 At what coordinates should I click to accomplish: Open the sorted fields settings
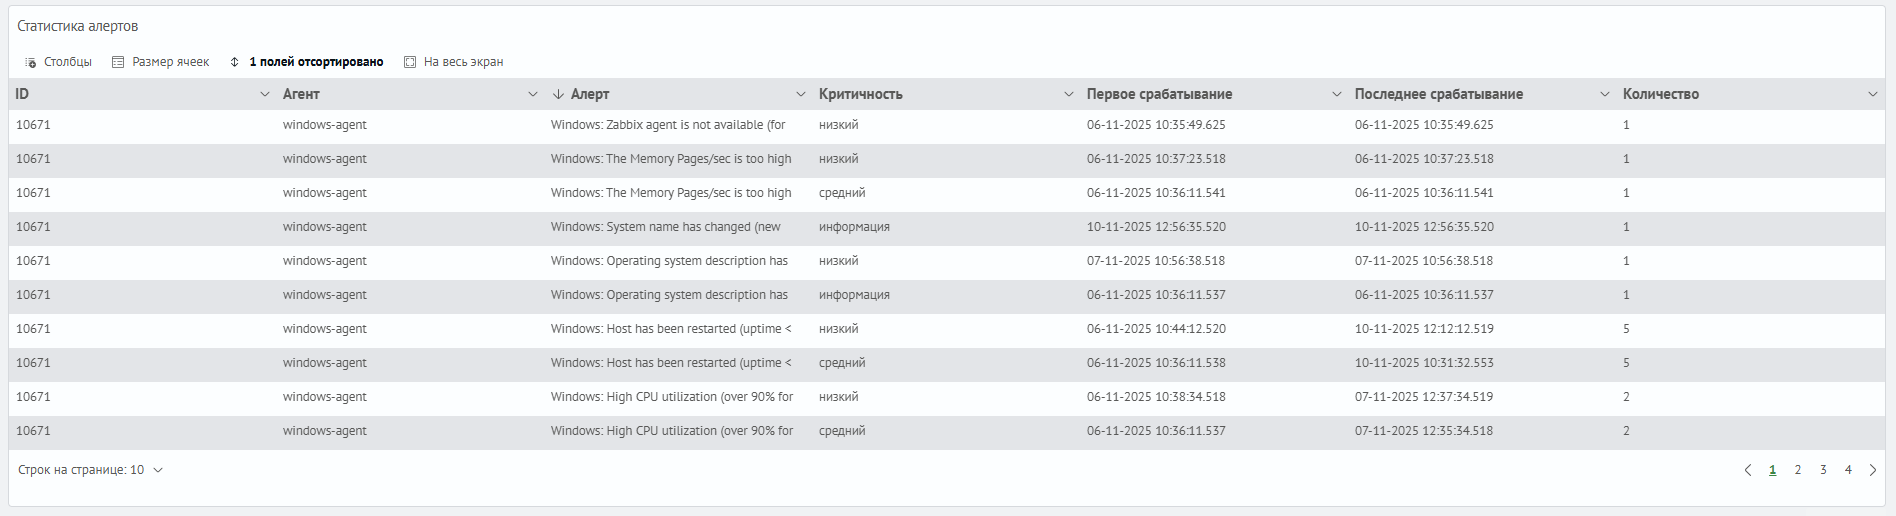(306, 62)
